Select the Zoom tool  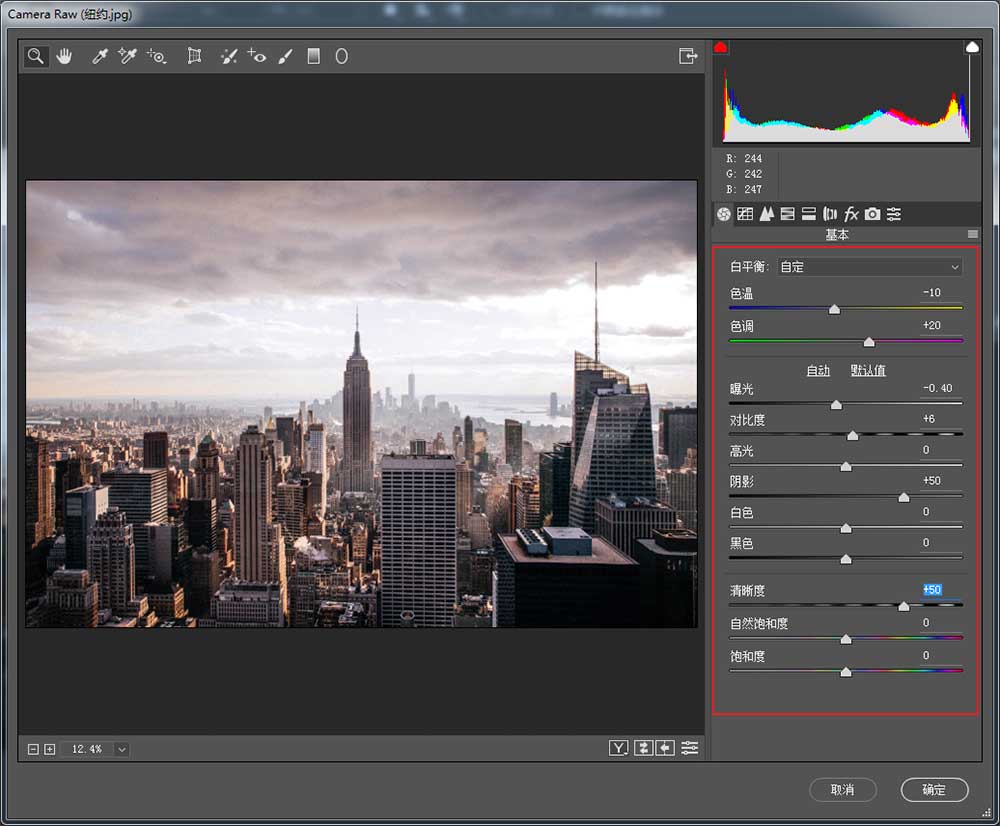click(x=36, y=56)
